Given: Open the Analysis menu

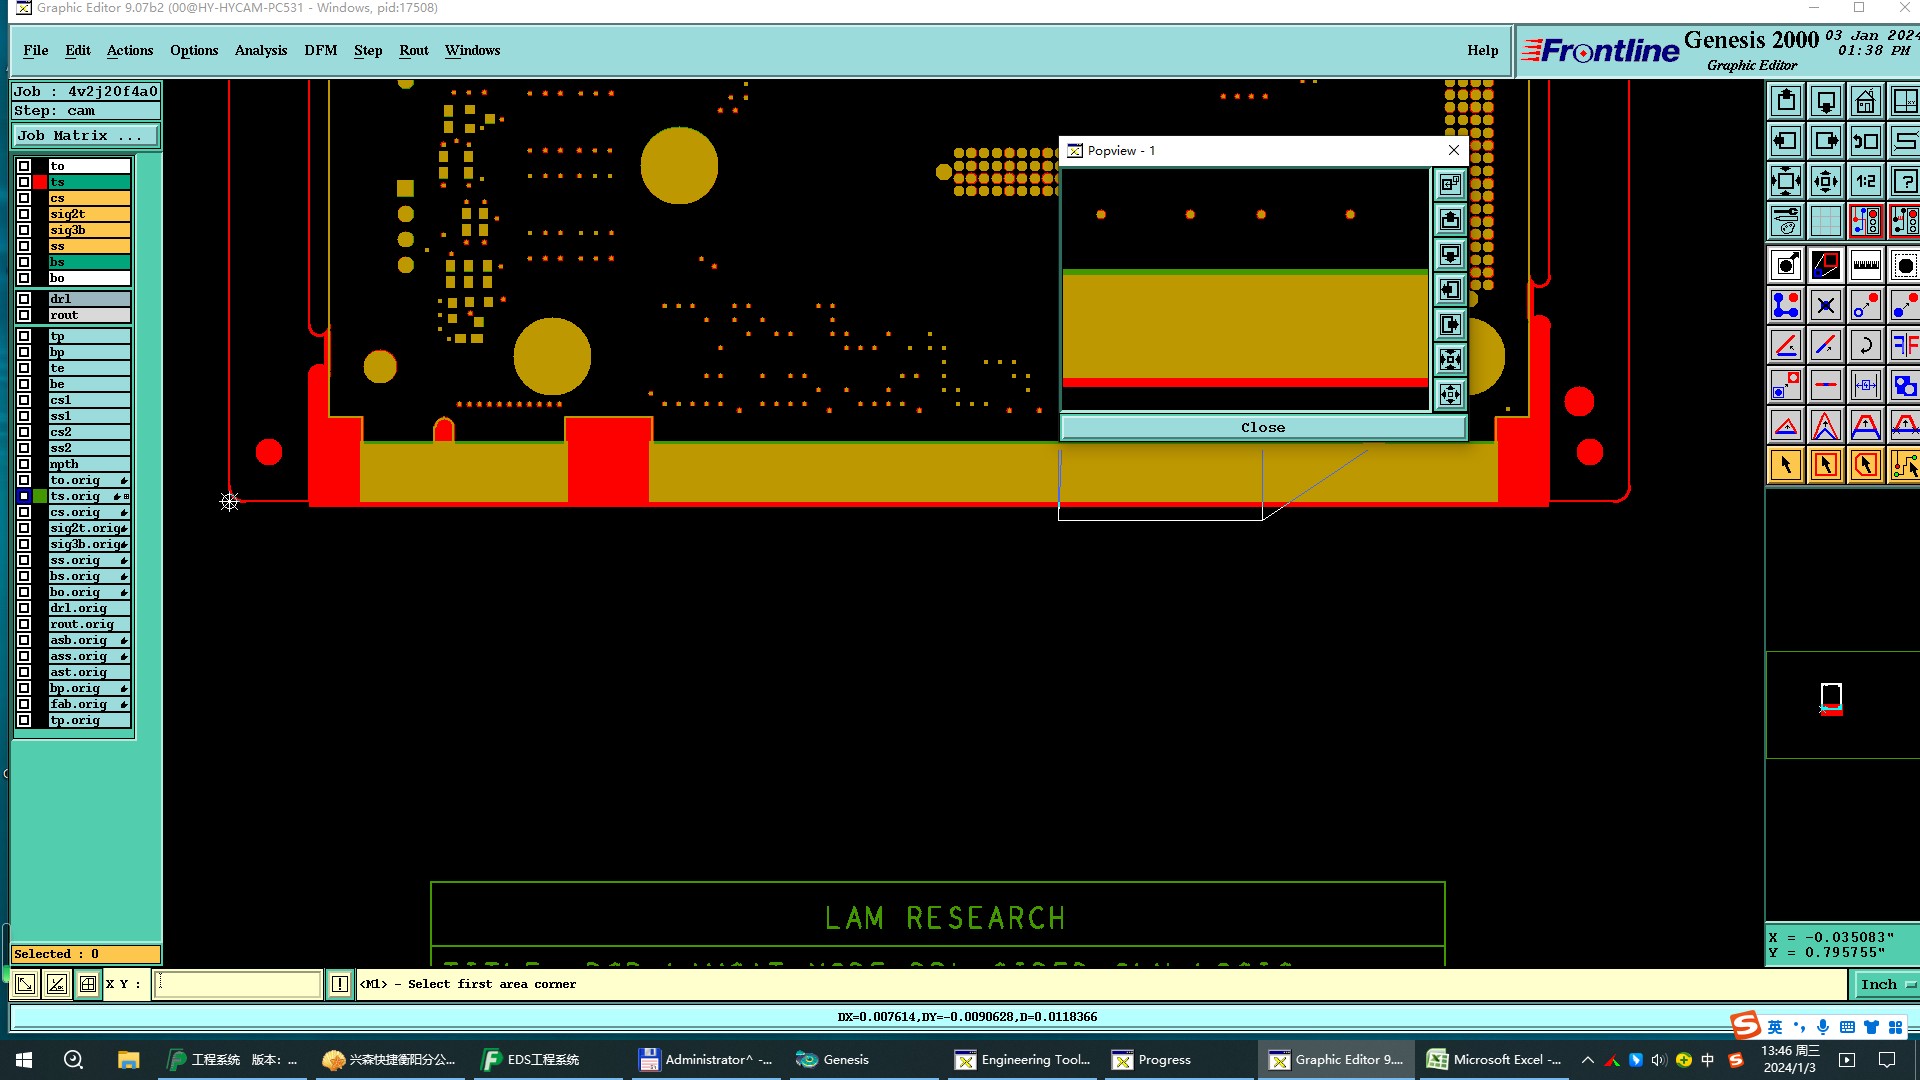Looking at the screenshot, I should pos(260,50).
